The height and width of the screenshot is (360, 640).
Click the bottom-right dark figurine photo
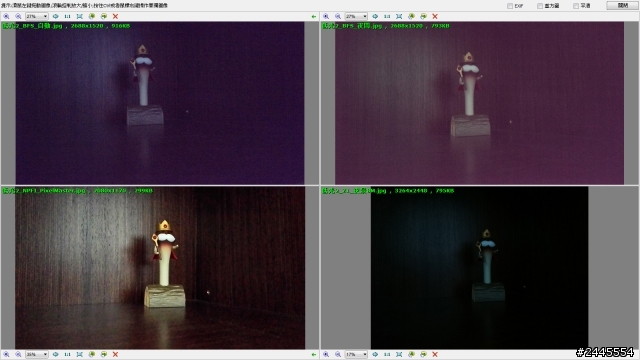[479, 268]
